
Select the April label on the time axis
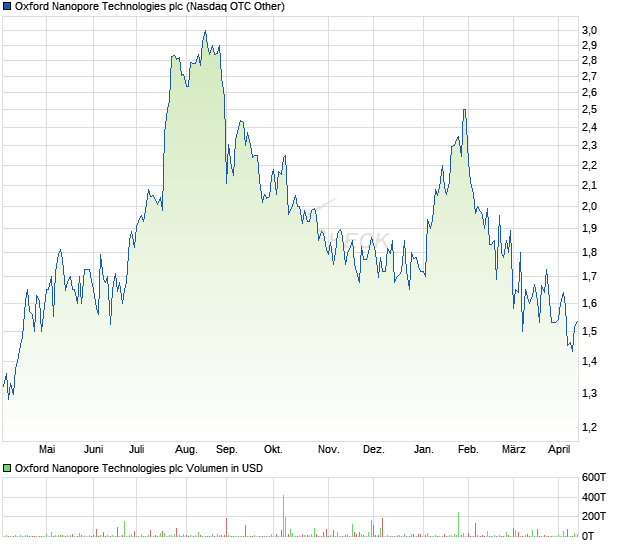(x=559, y=449)
